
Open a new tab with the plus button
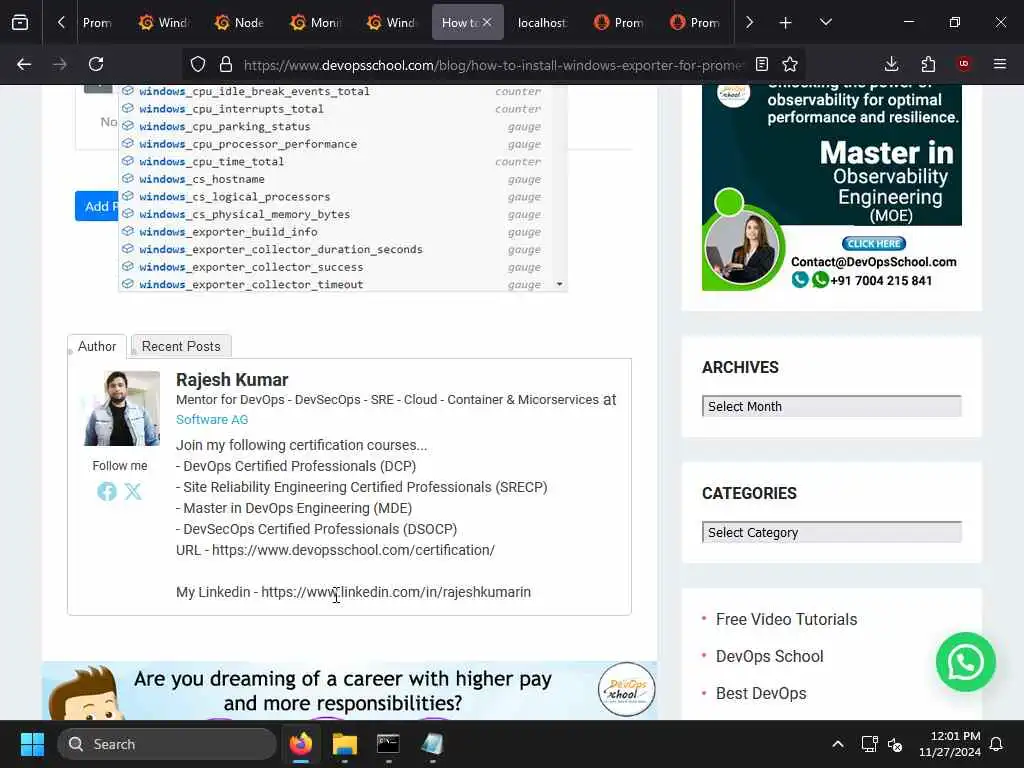click(x=786, y=22)
